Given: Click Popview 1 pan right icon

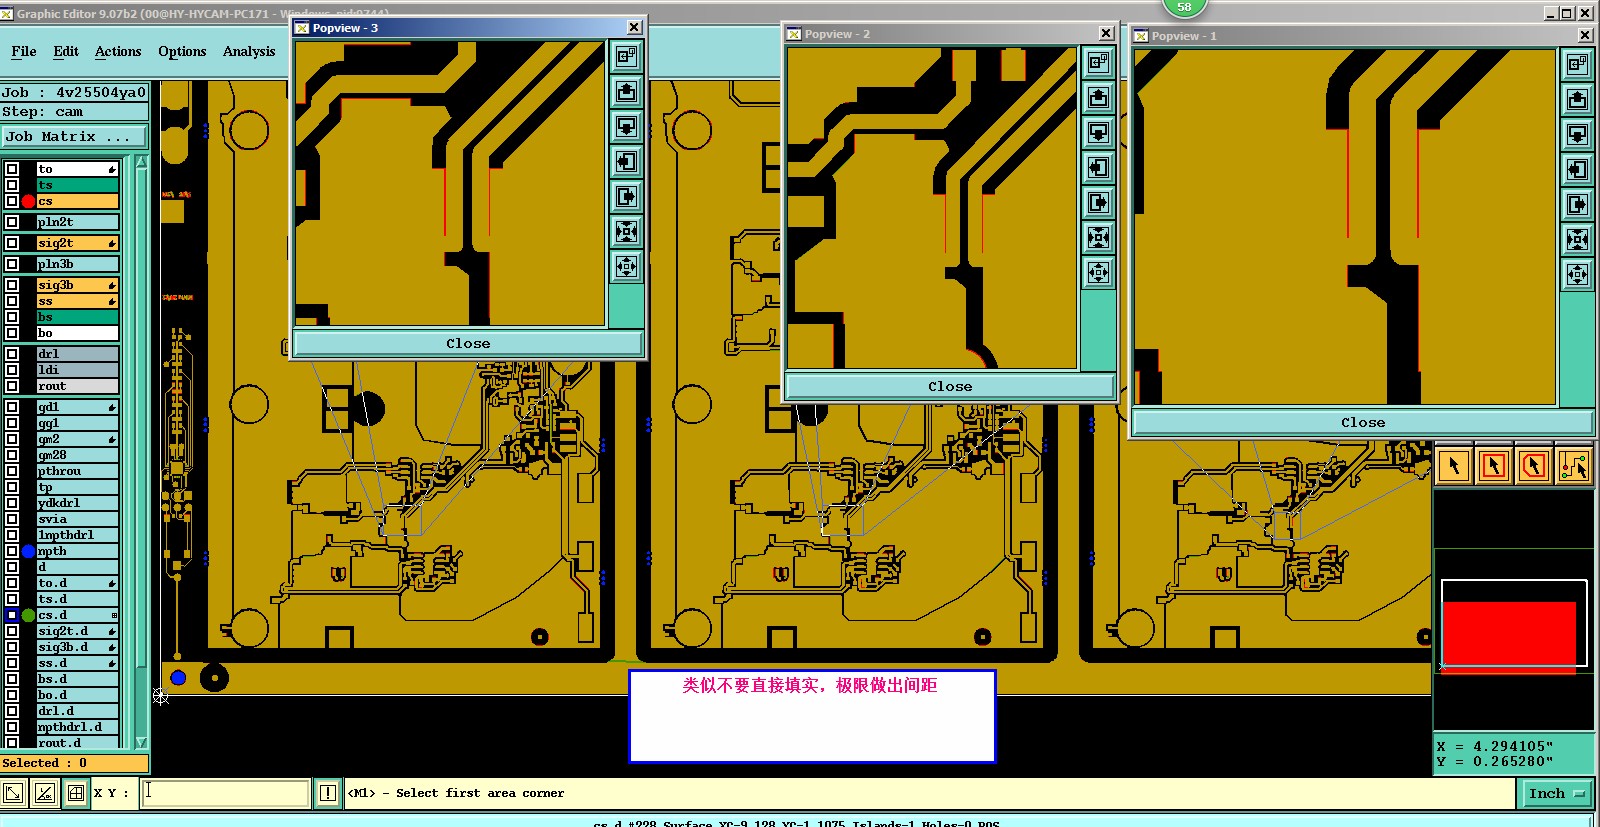Looking at the screenshot, I should pyautogui.click(x=1577, y=205).
